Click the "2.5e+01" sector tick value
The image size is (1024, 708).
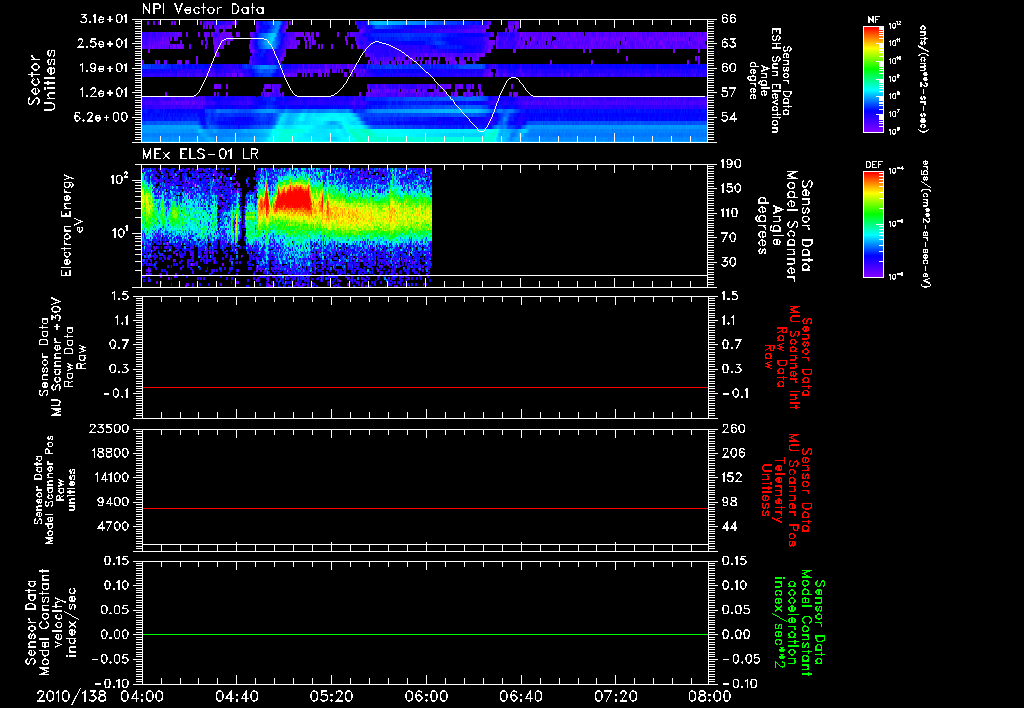[x=103, y=43]
